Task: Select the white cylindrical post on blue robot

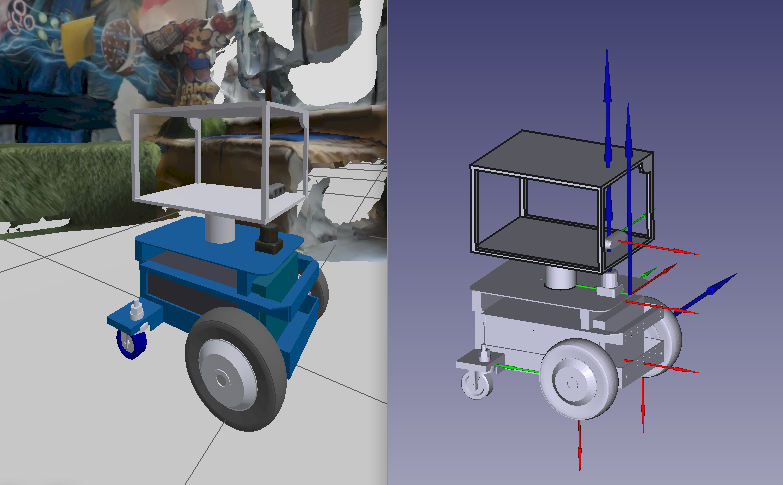Action: [219, 229]
